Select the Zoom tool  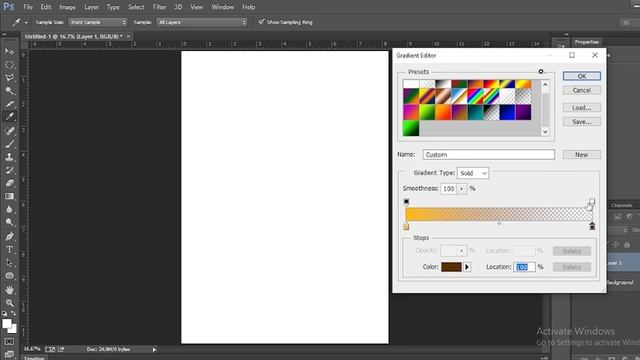click(x=9, y=303)
